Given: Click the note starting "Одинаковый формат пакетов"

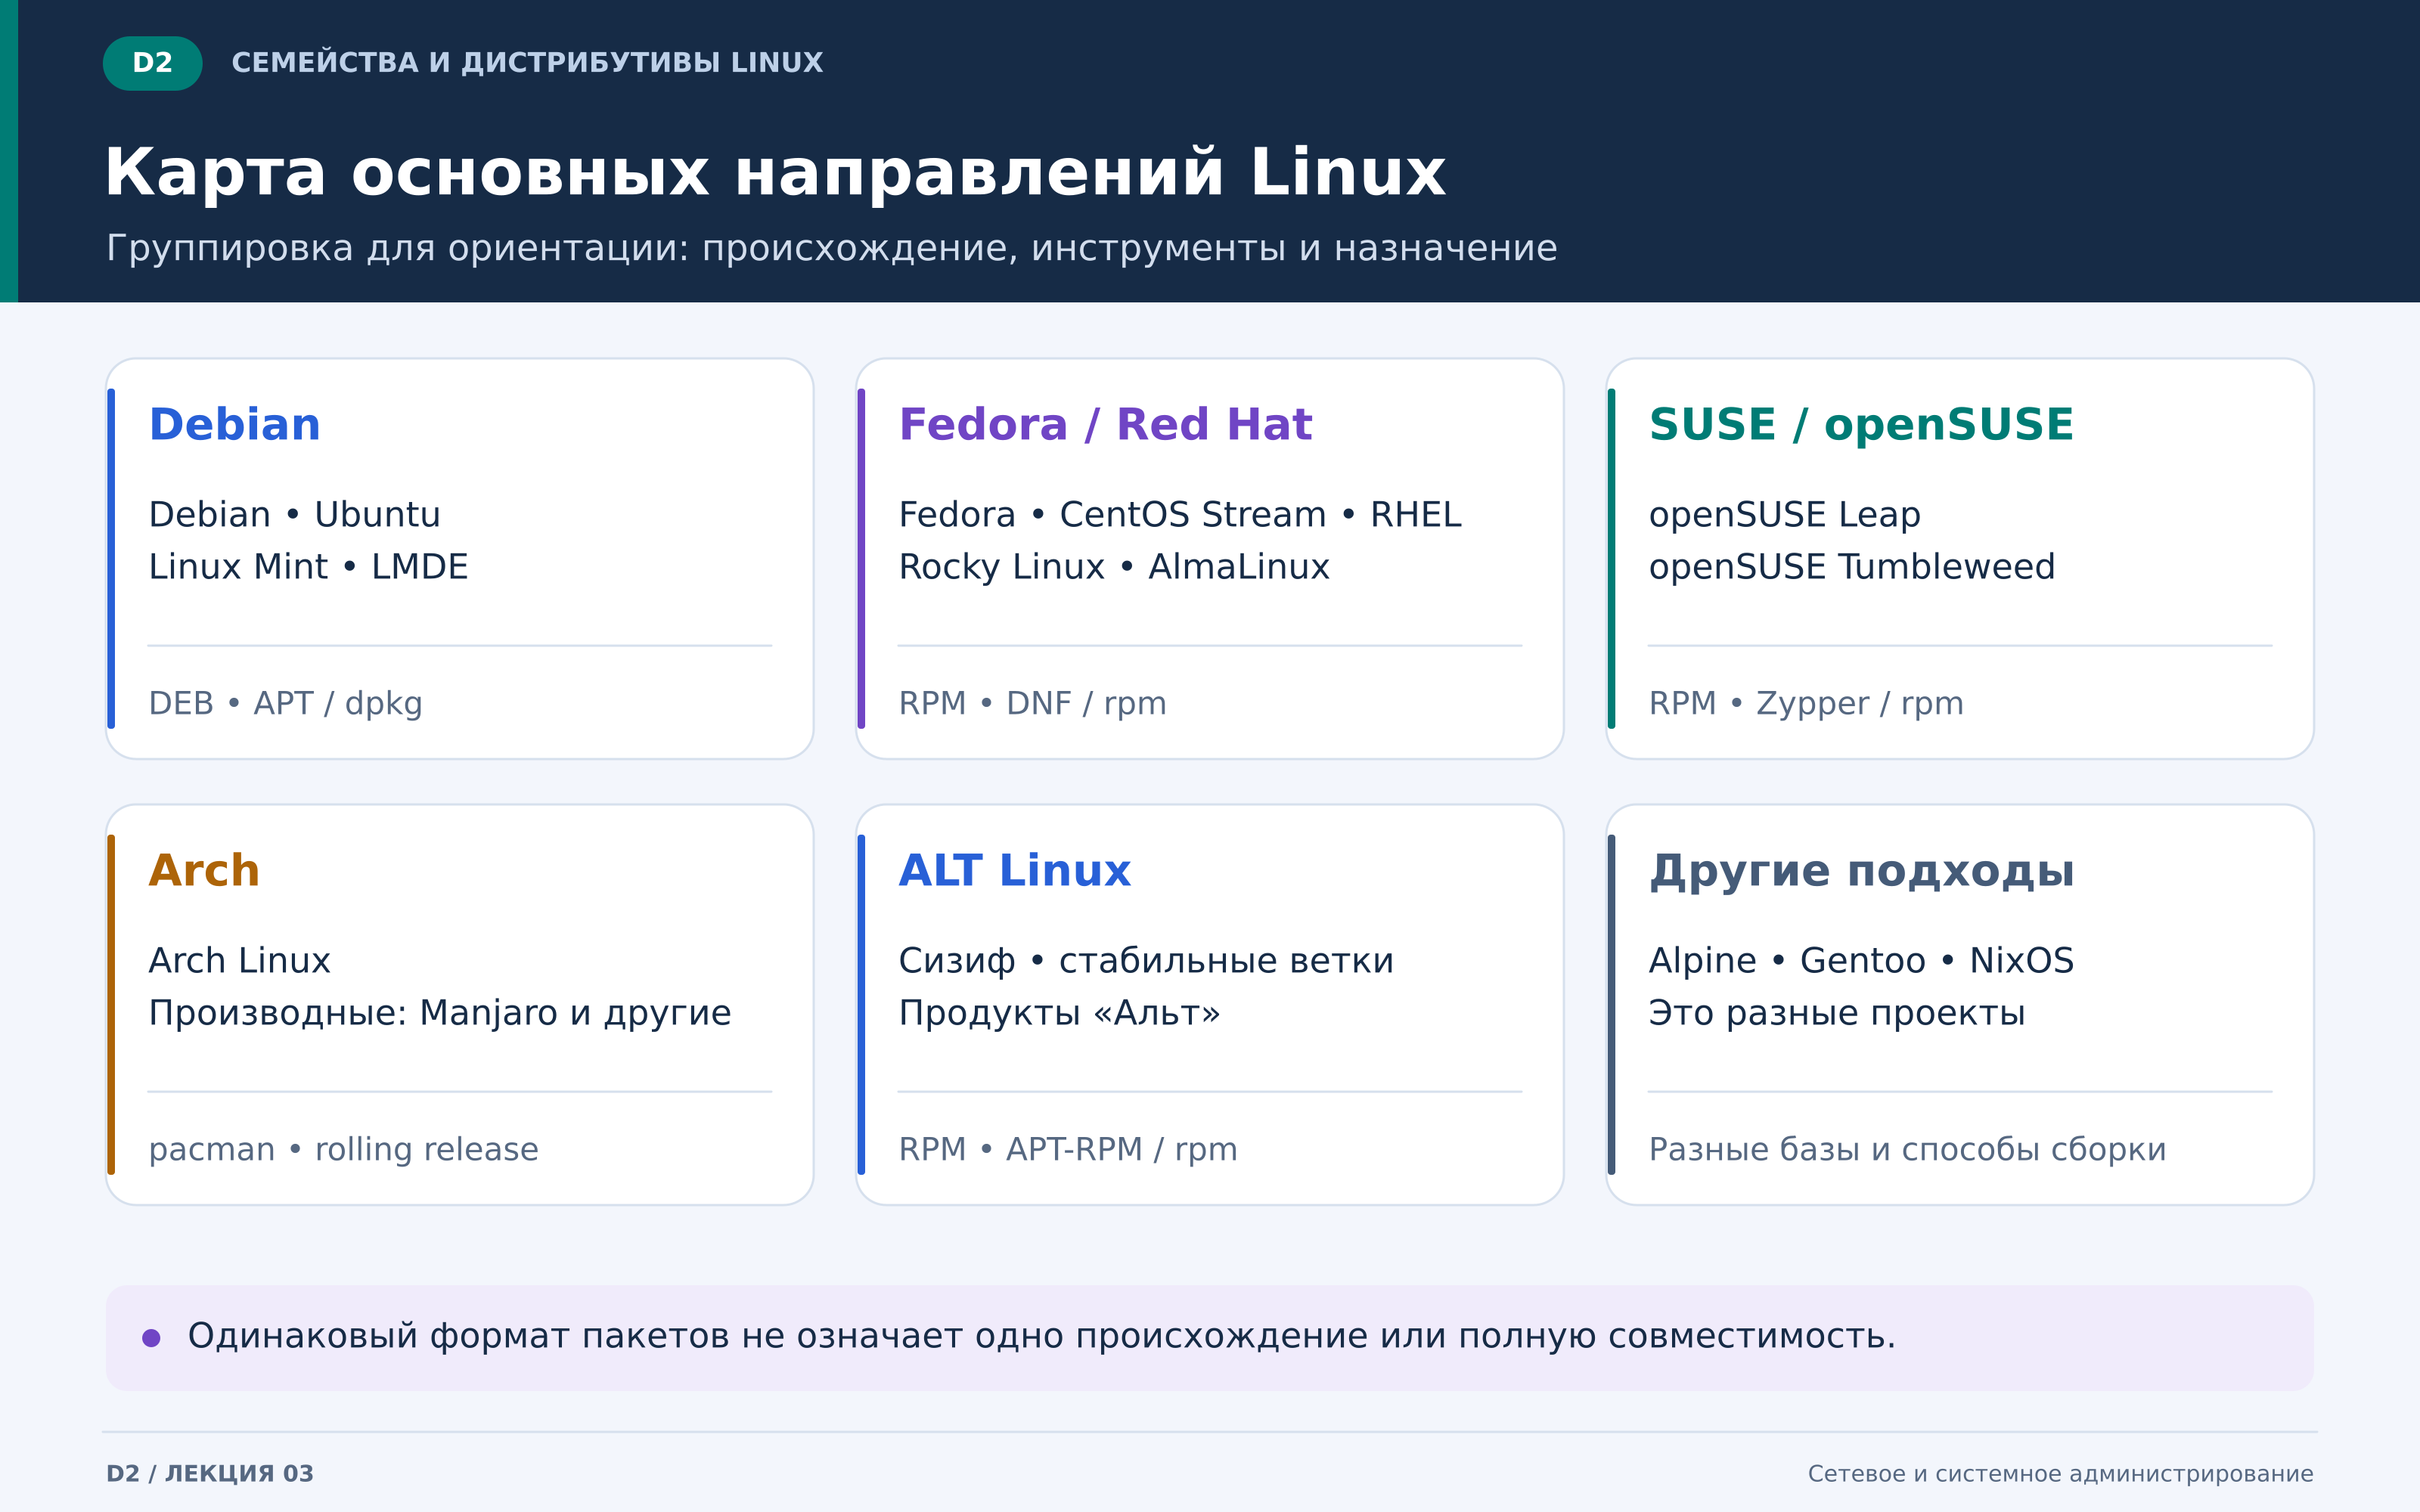Looking at the screenshot, I should (1041, 1336).
